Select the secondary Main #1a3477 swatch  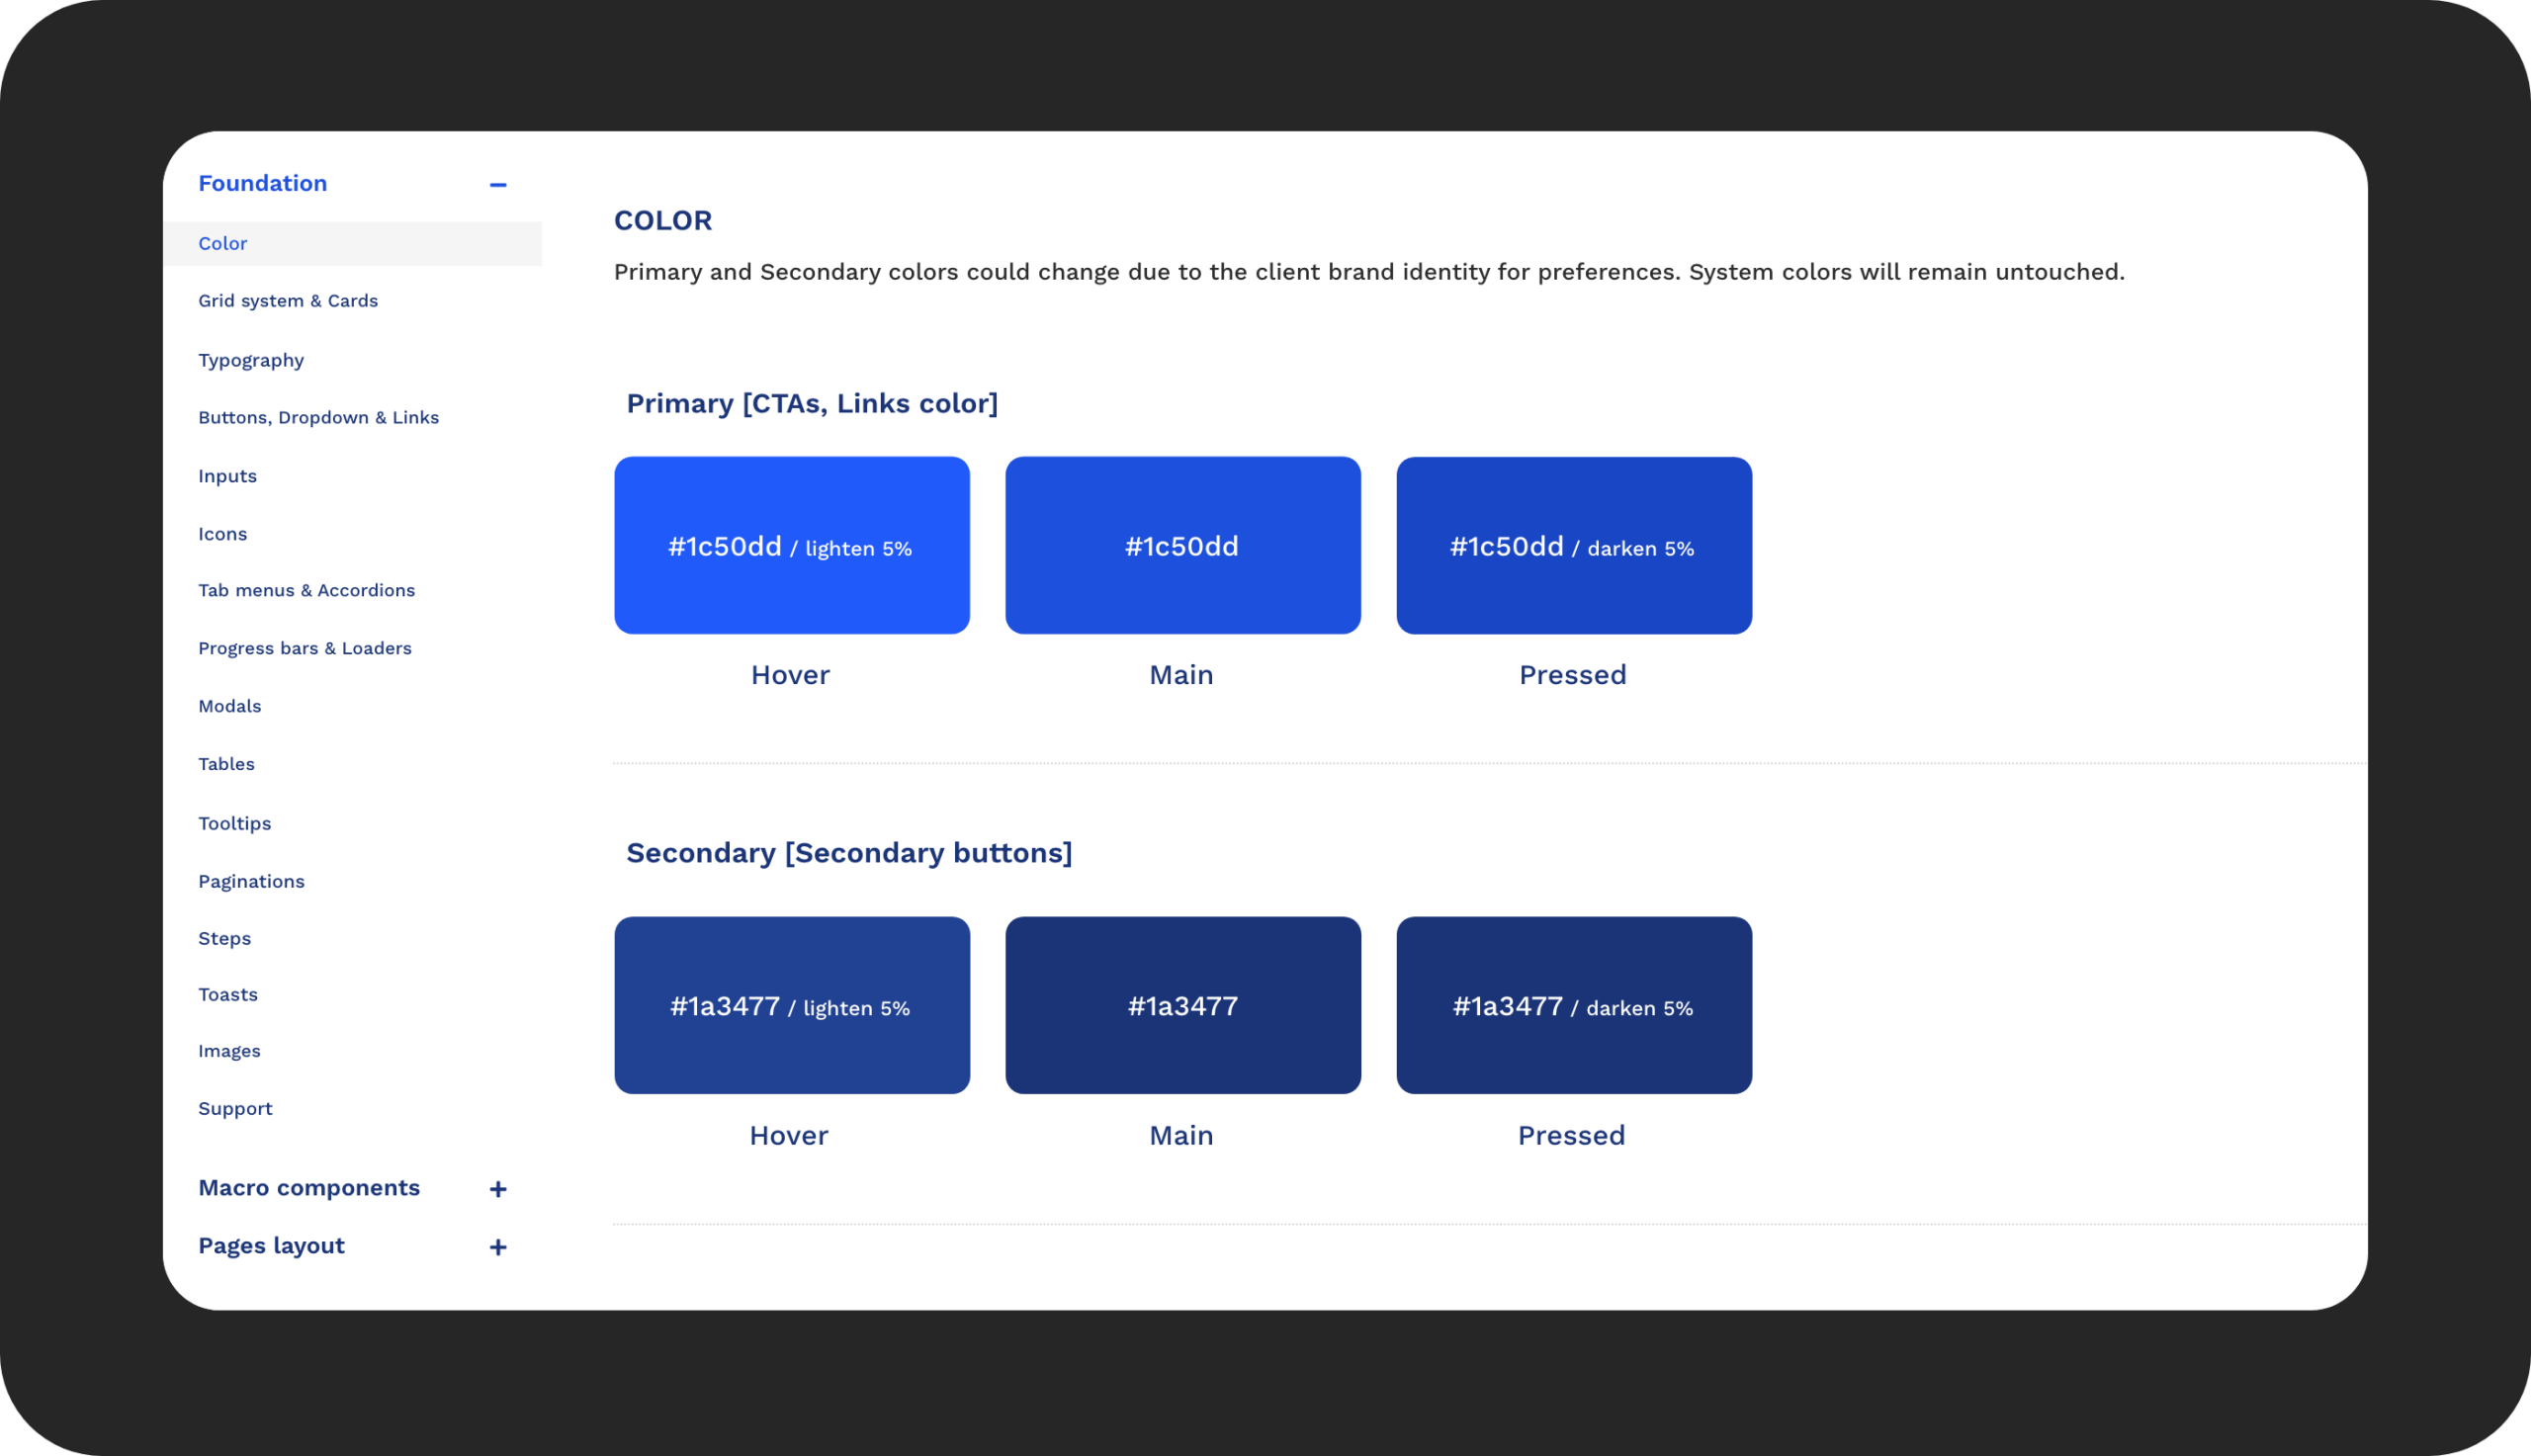pyautogui.click(x=1182, y=1005)
